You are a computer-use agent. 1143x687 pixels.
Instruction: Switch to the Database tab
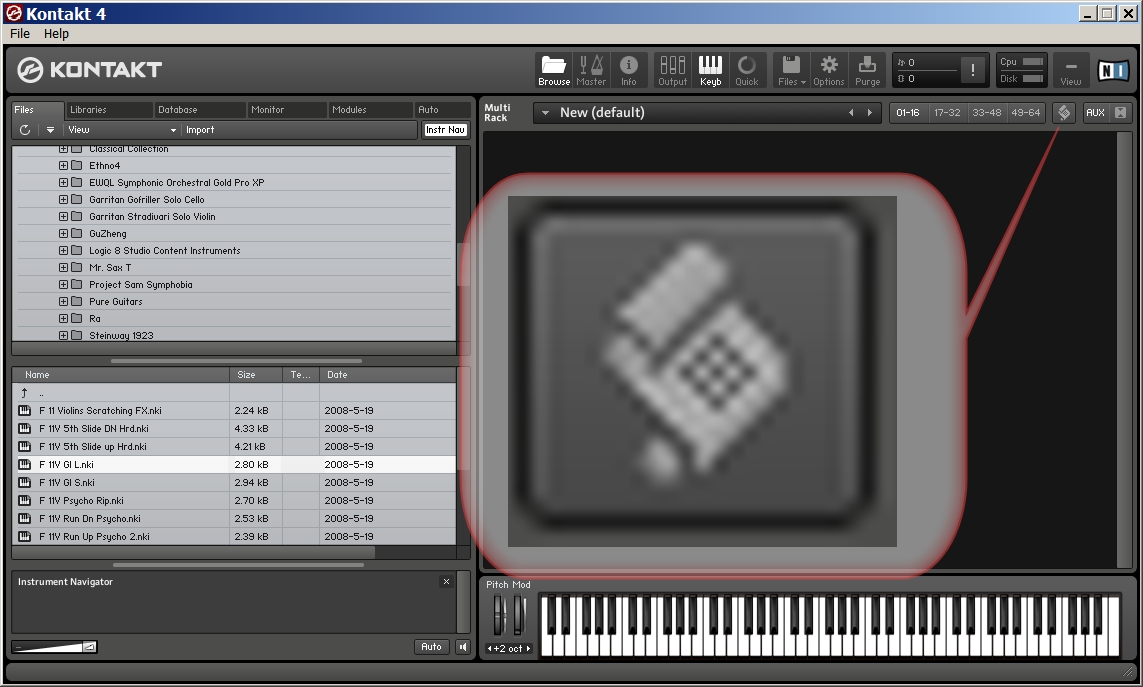tap(199, 109)
